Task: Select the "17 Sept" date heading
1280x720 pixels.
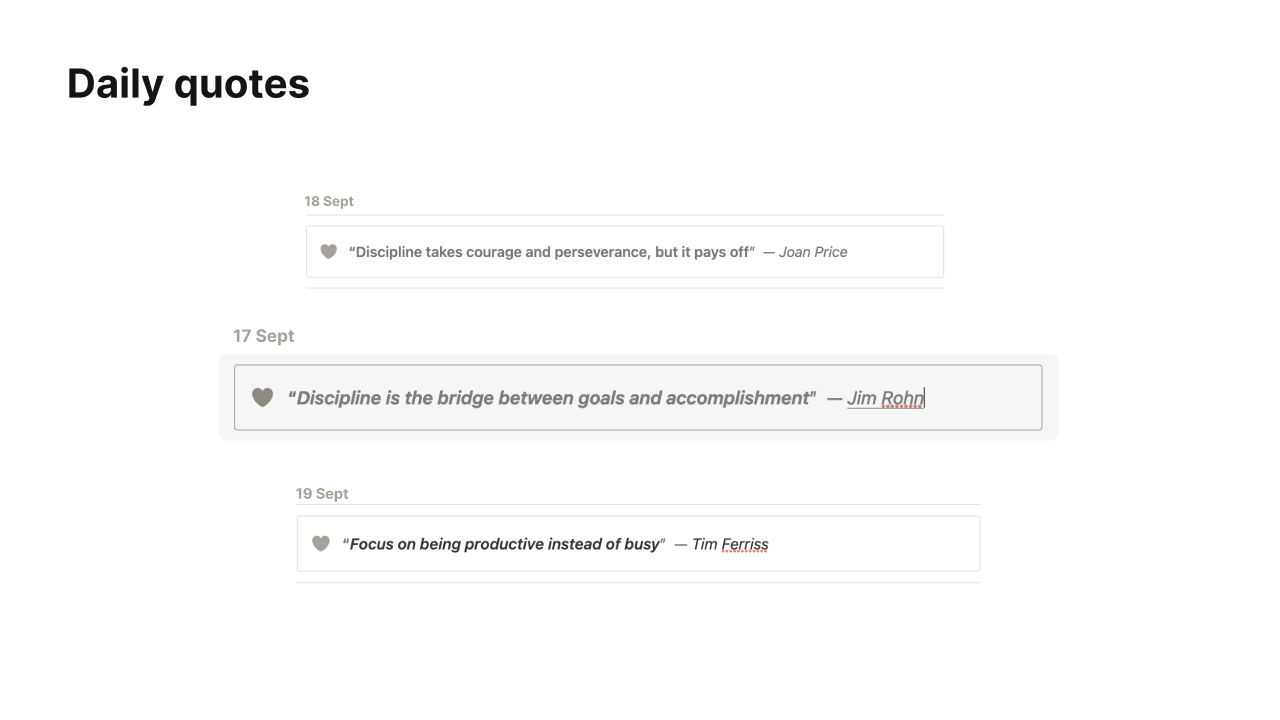Action: [x=263, y=336]
